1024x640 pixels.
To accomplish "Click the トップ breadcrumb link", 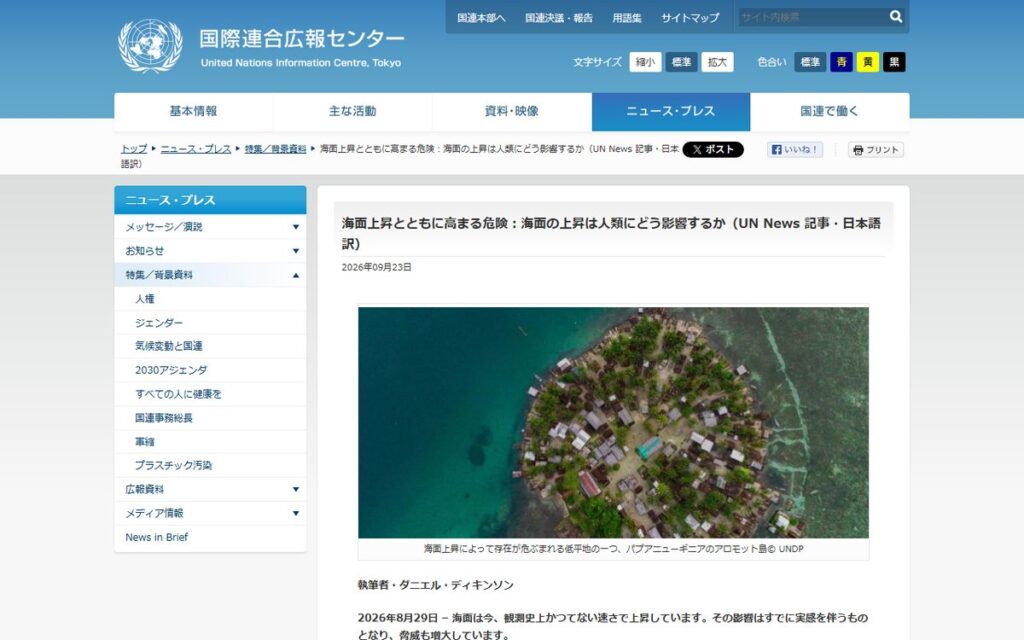I will click(134, 149).
